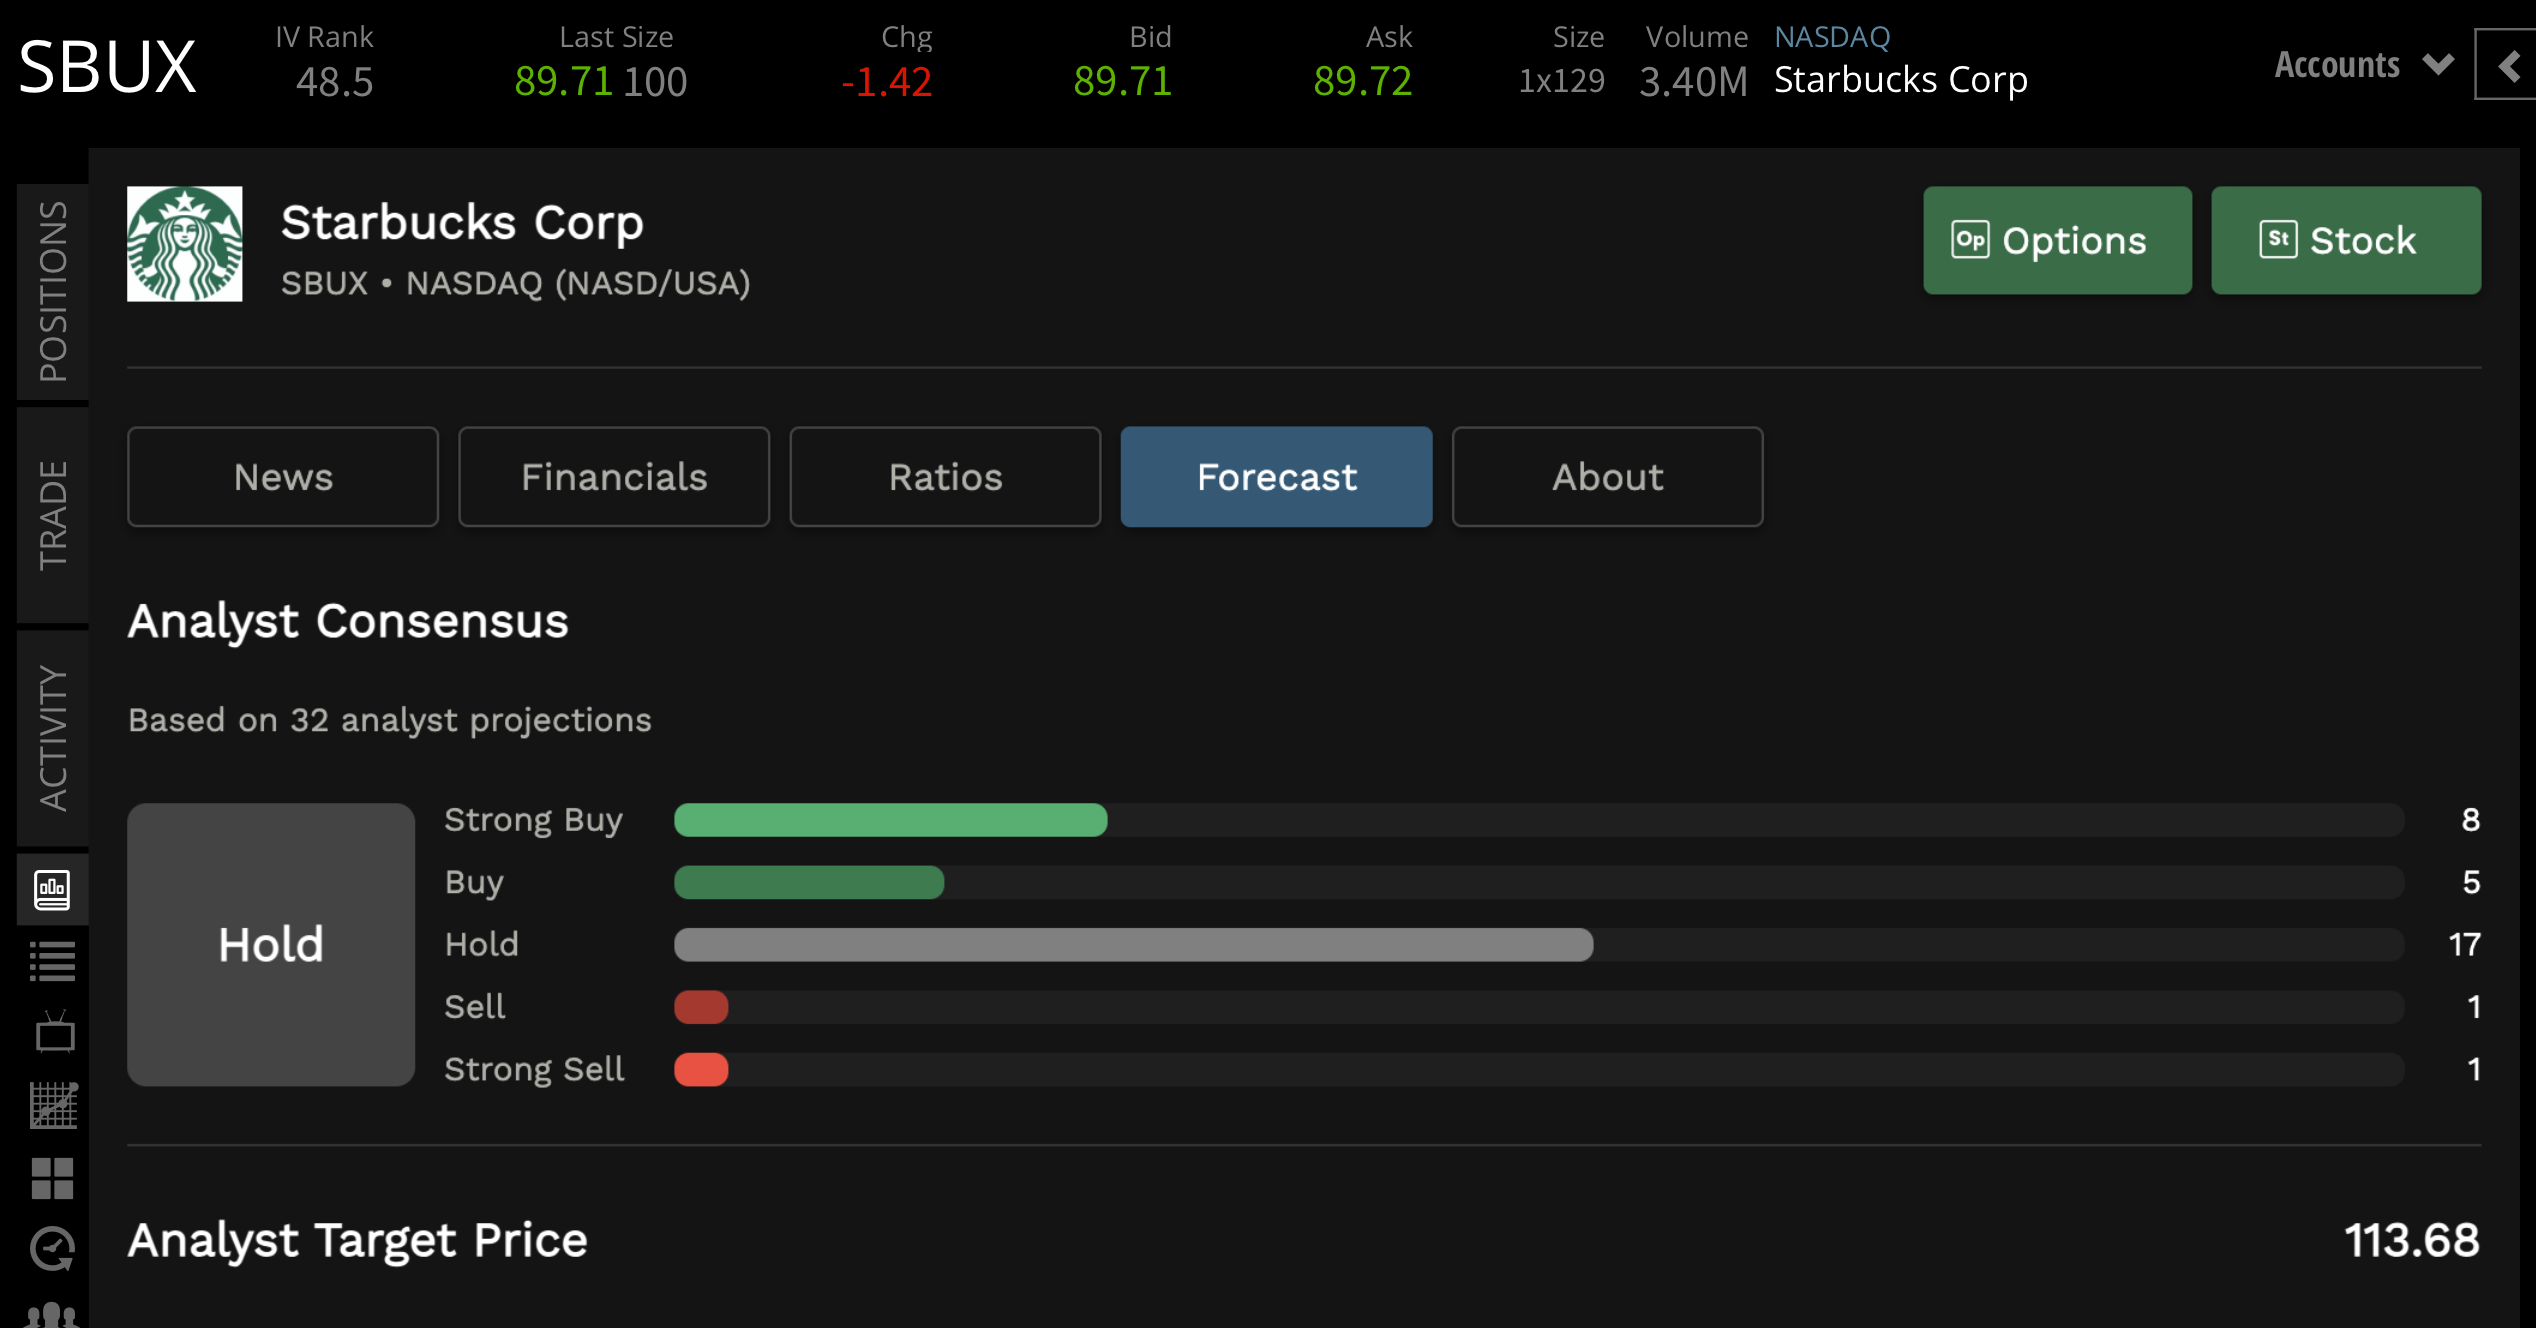Select the chart analysis grid icon
The width and height of the screenshot is (2536, 1328).
tap(52, 1106)
